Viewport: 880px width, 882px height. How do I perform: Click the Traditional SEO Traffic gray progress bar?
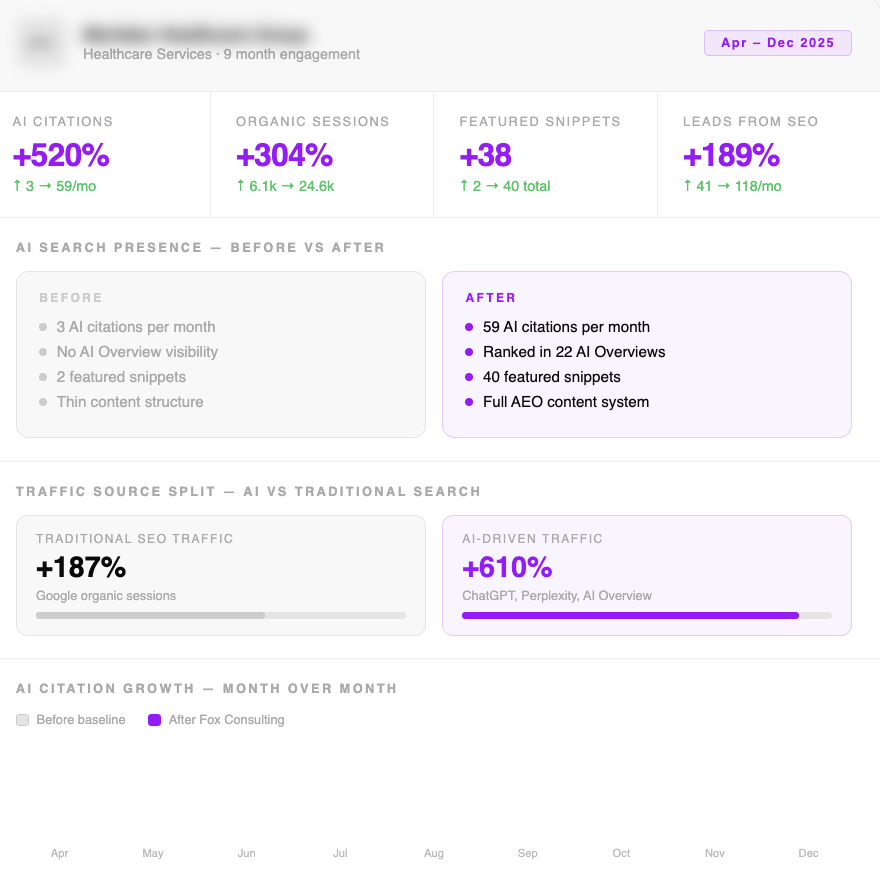click(x=221, y=615)
